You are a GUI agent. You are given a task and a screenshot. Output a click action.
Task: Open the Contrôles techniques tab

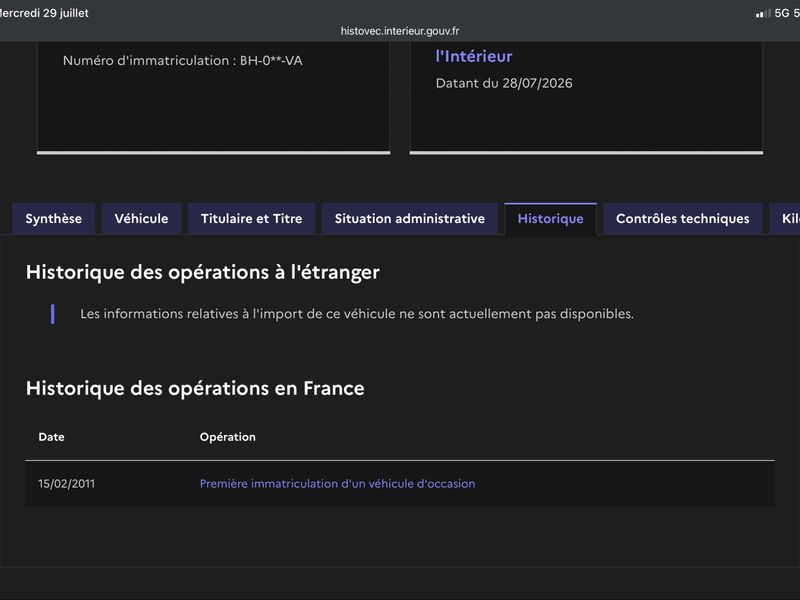pos(683,219)
